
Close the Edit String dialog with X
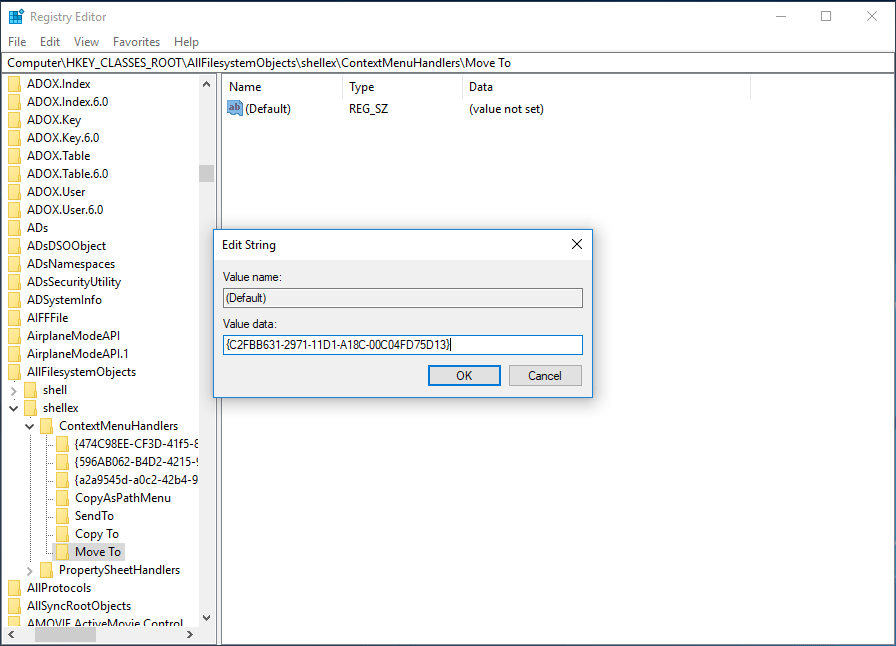[577, 244]
